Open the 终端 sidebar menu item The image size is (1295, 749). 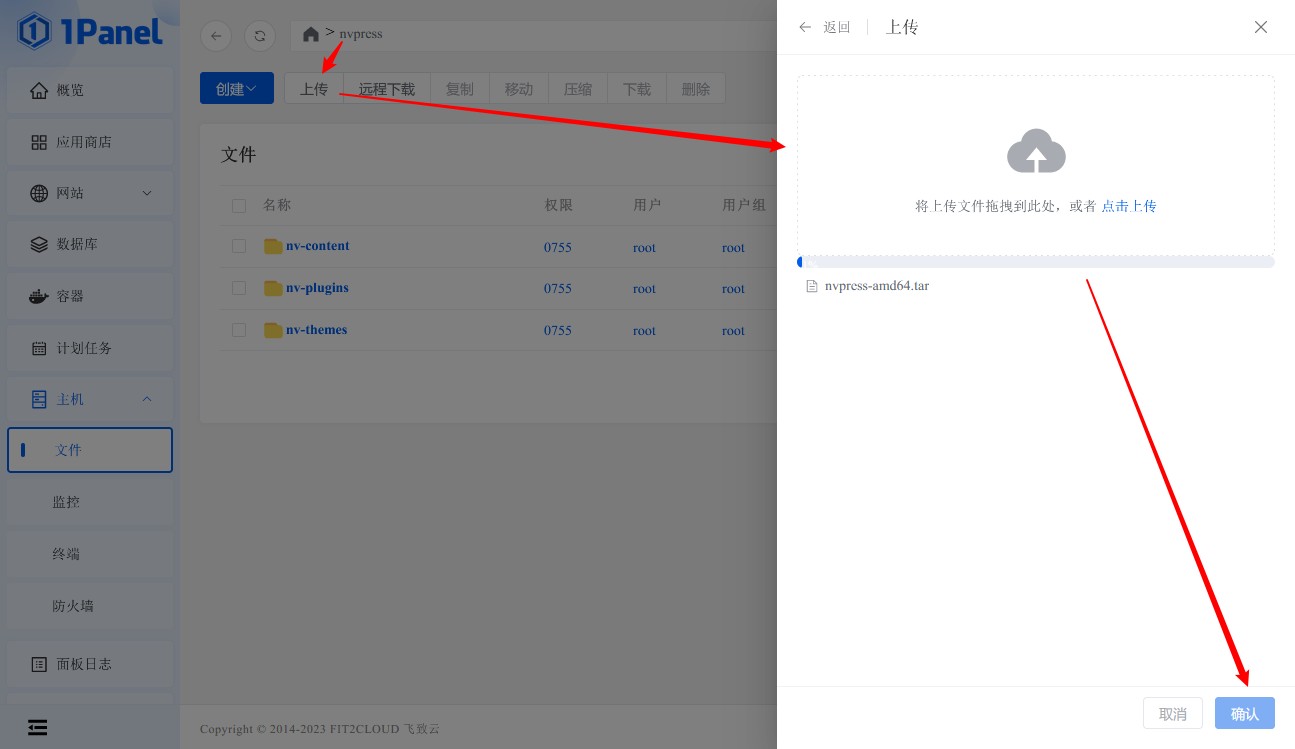coord(90,554)
